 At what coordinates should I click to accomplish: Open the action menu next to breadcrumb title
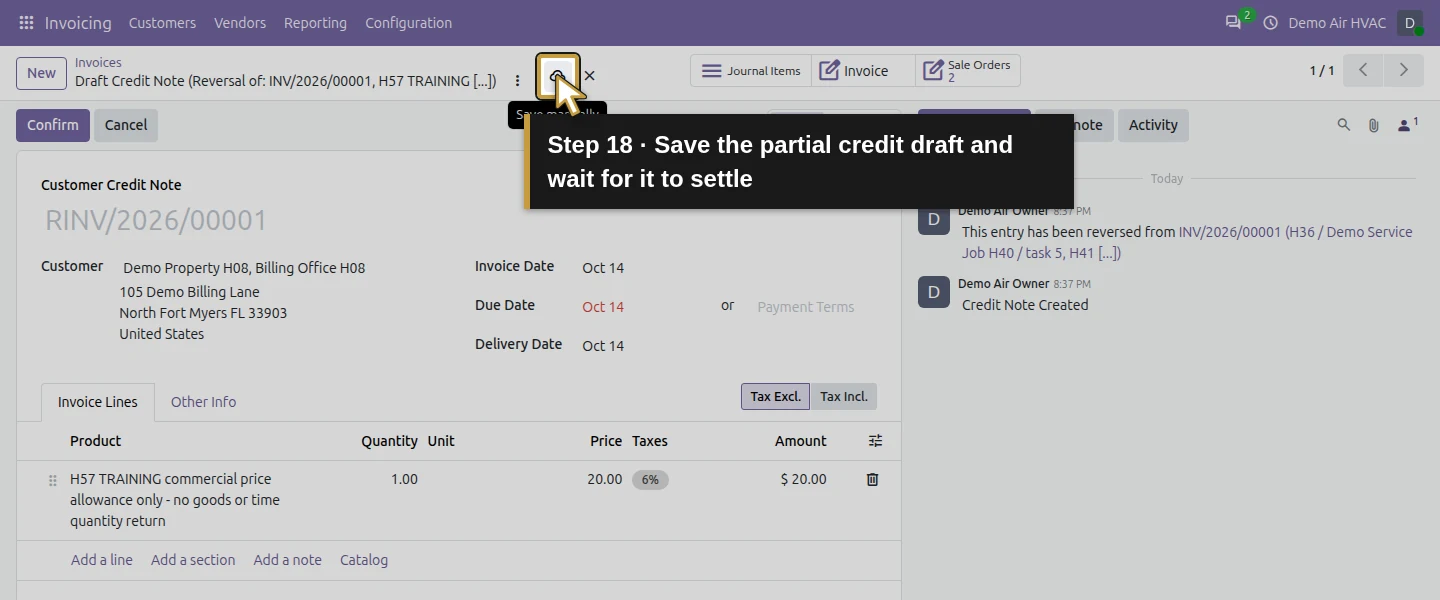[x=517, y=80]
